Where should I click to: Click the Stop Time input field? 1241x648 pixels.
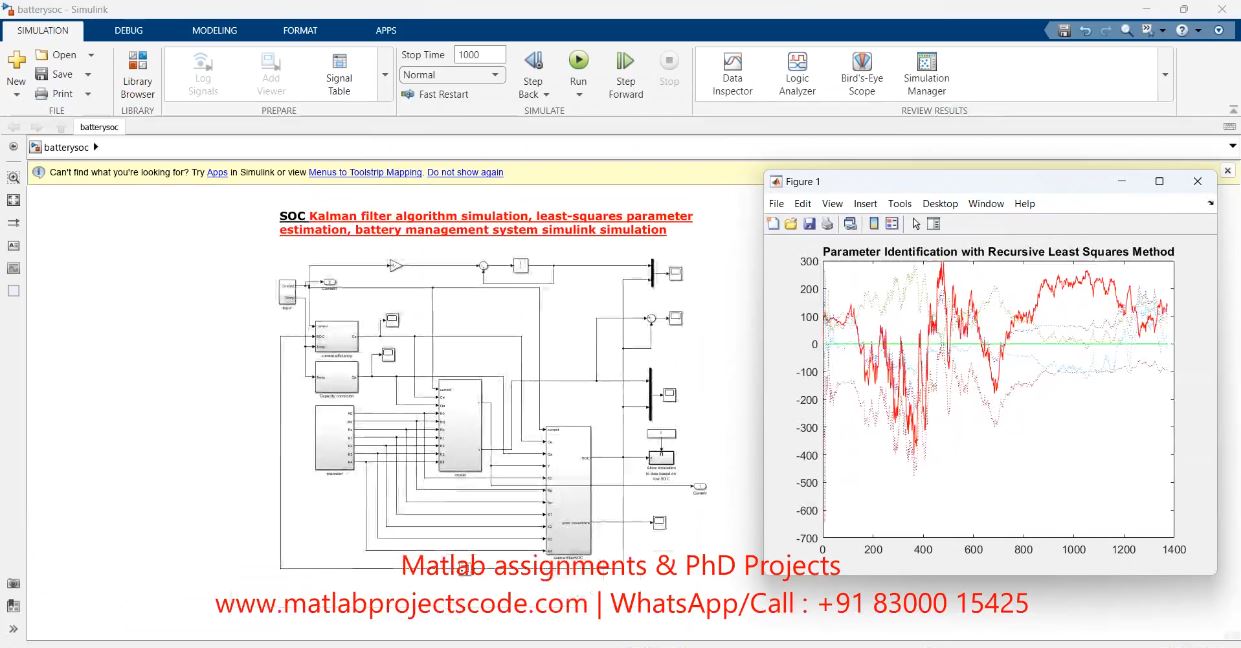click(x=480, y=55)
